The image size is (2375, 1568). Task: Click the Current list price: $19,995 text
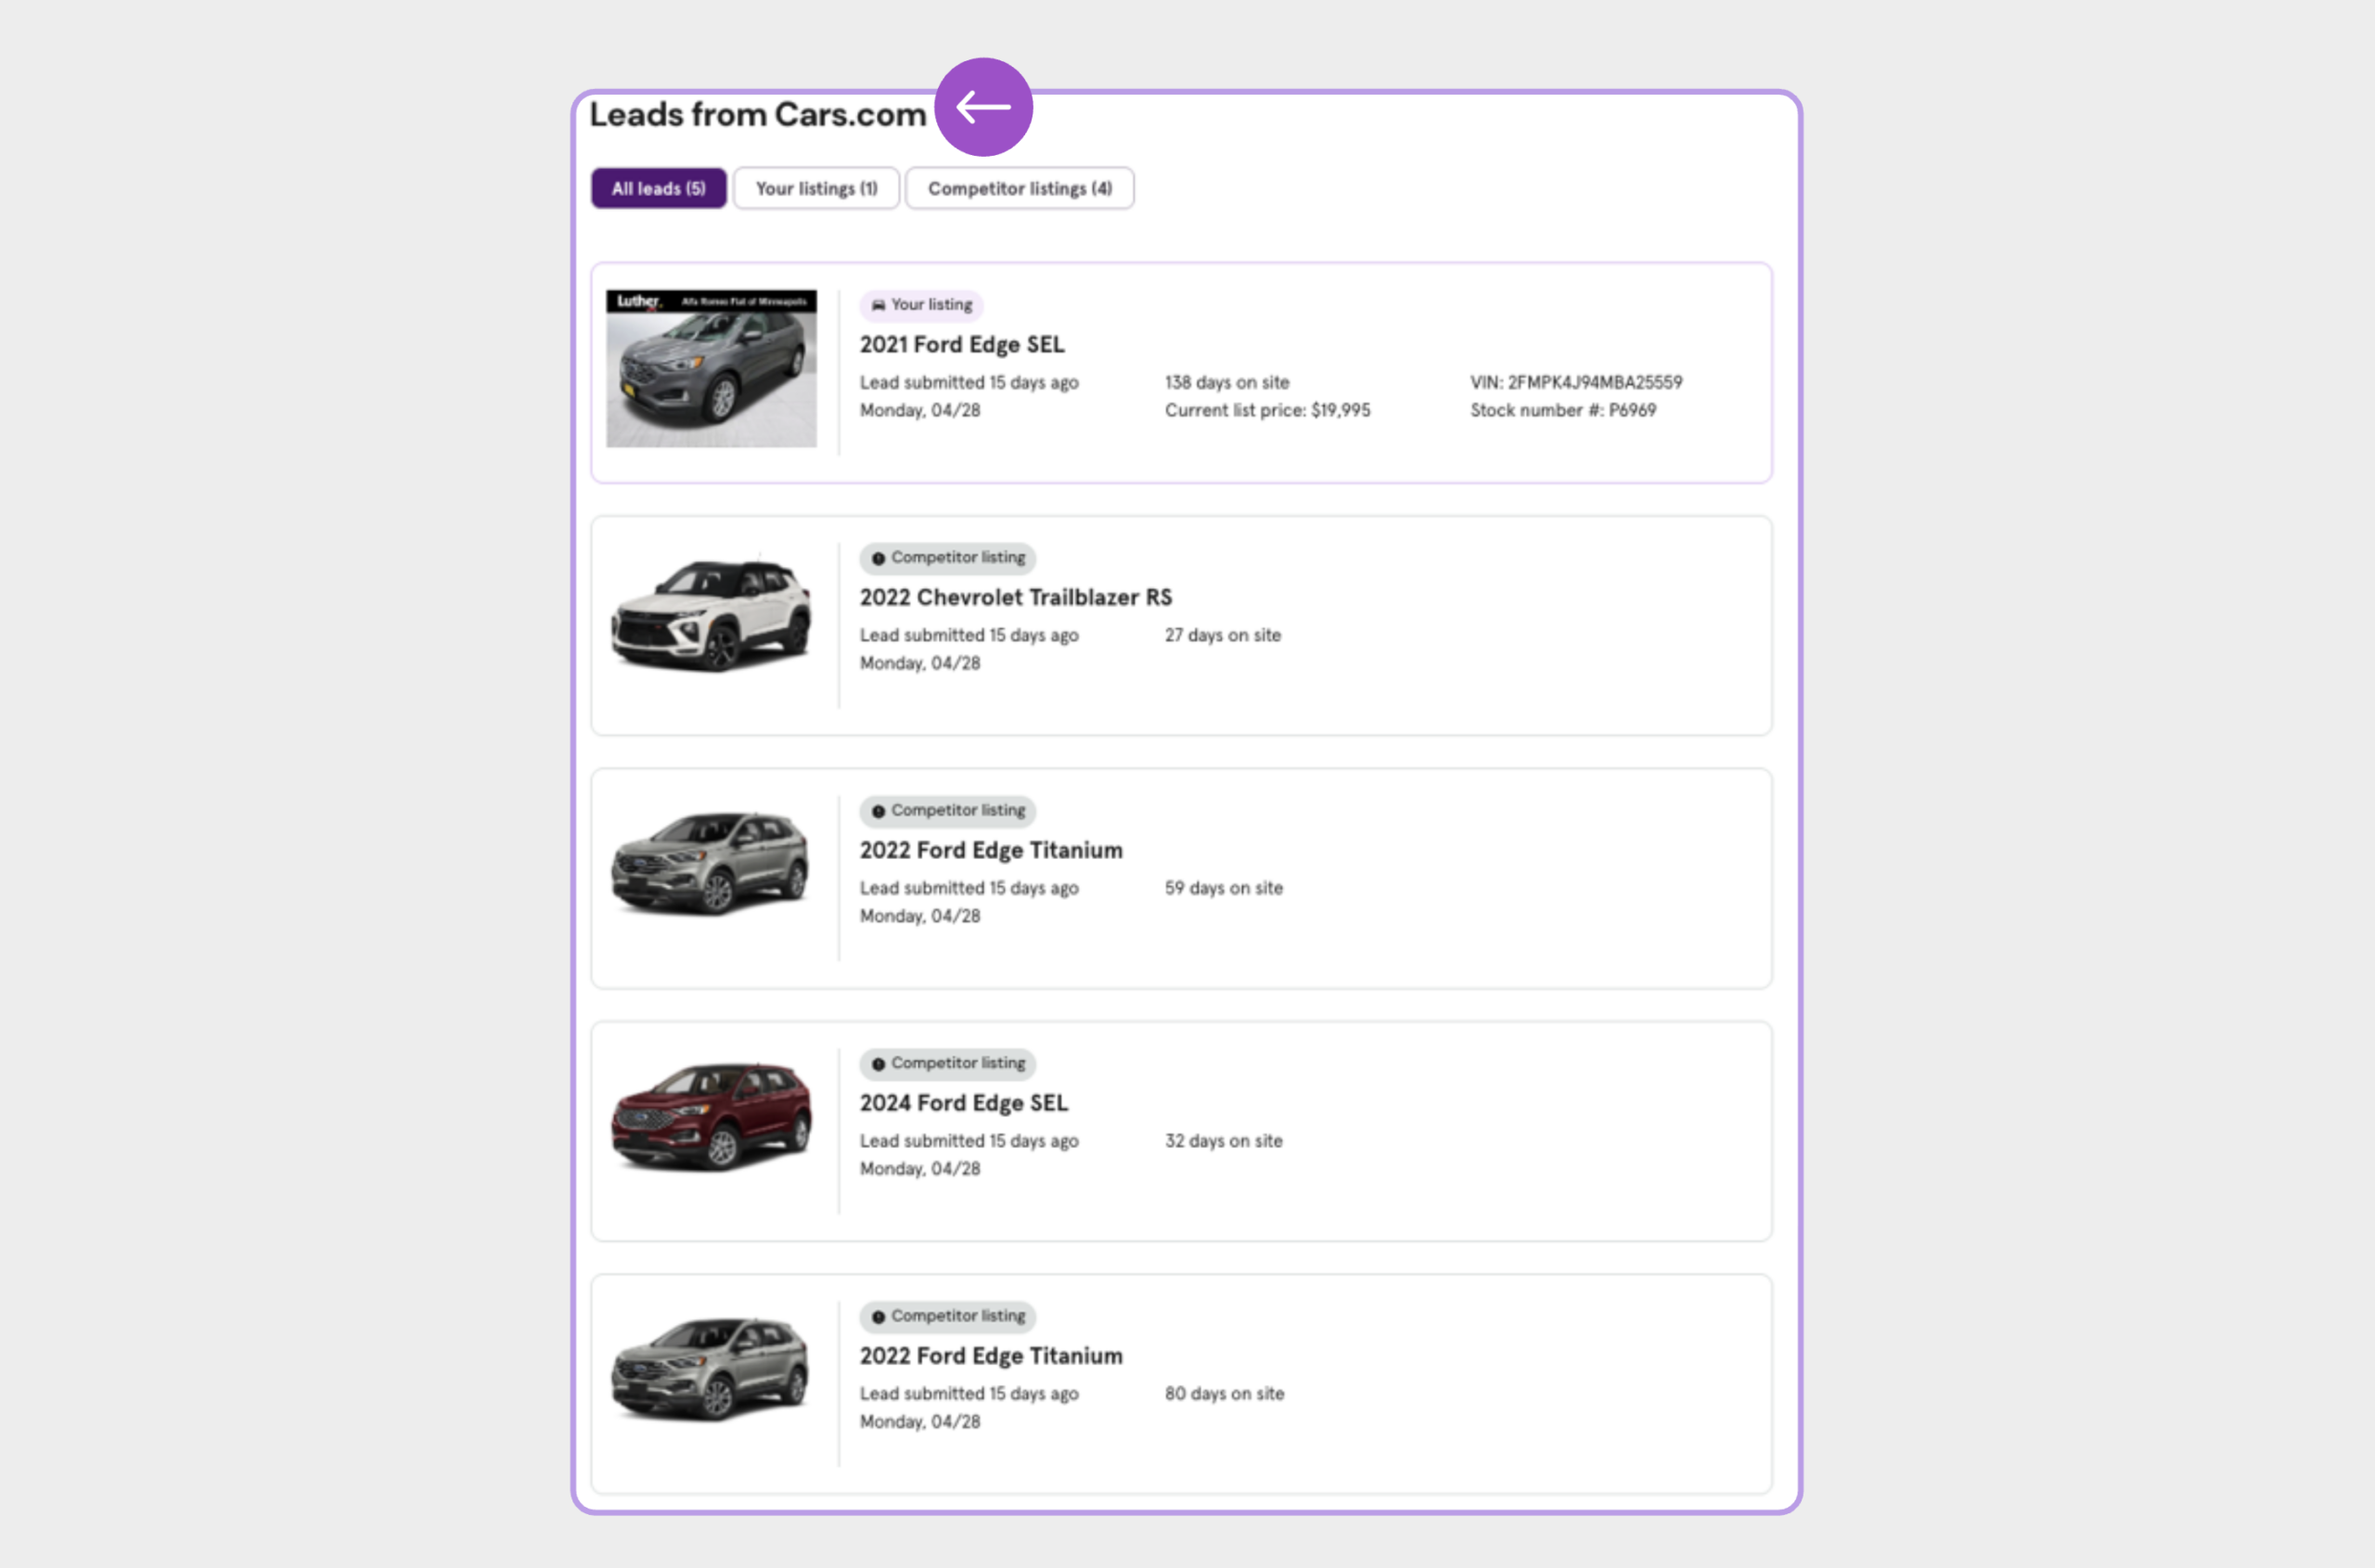point(1267,410)
